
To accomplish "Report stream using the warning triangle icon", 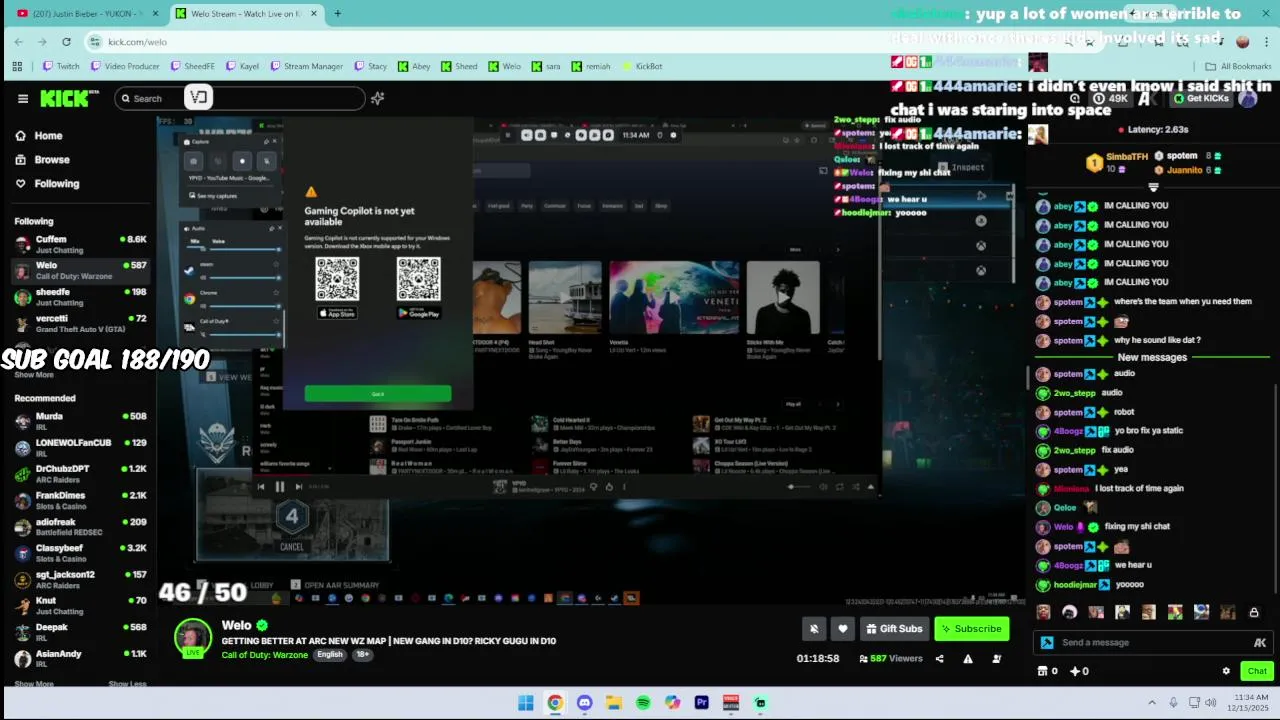I will pyautogui.click(x=967, y=658).
